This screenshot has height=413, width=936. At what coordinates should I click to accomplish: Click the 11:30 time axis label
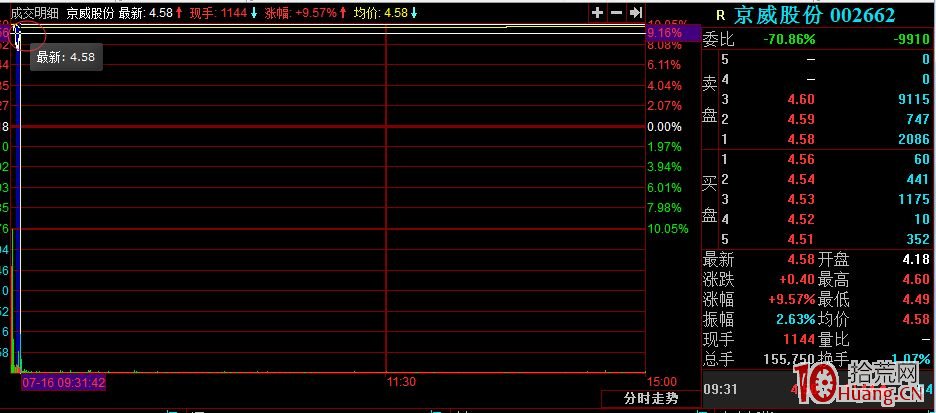point(401,382)
